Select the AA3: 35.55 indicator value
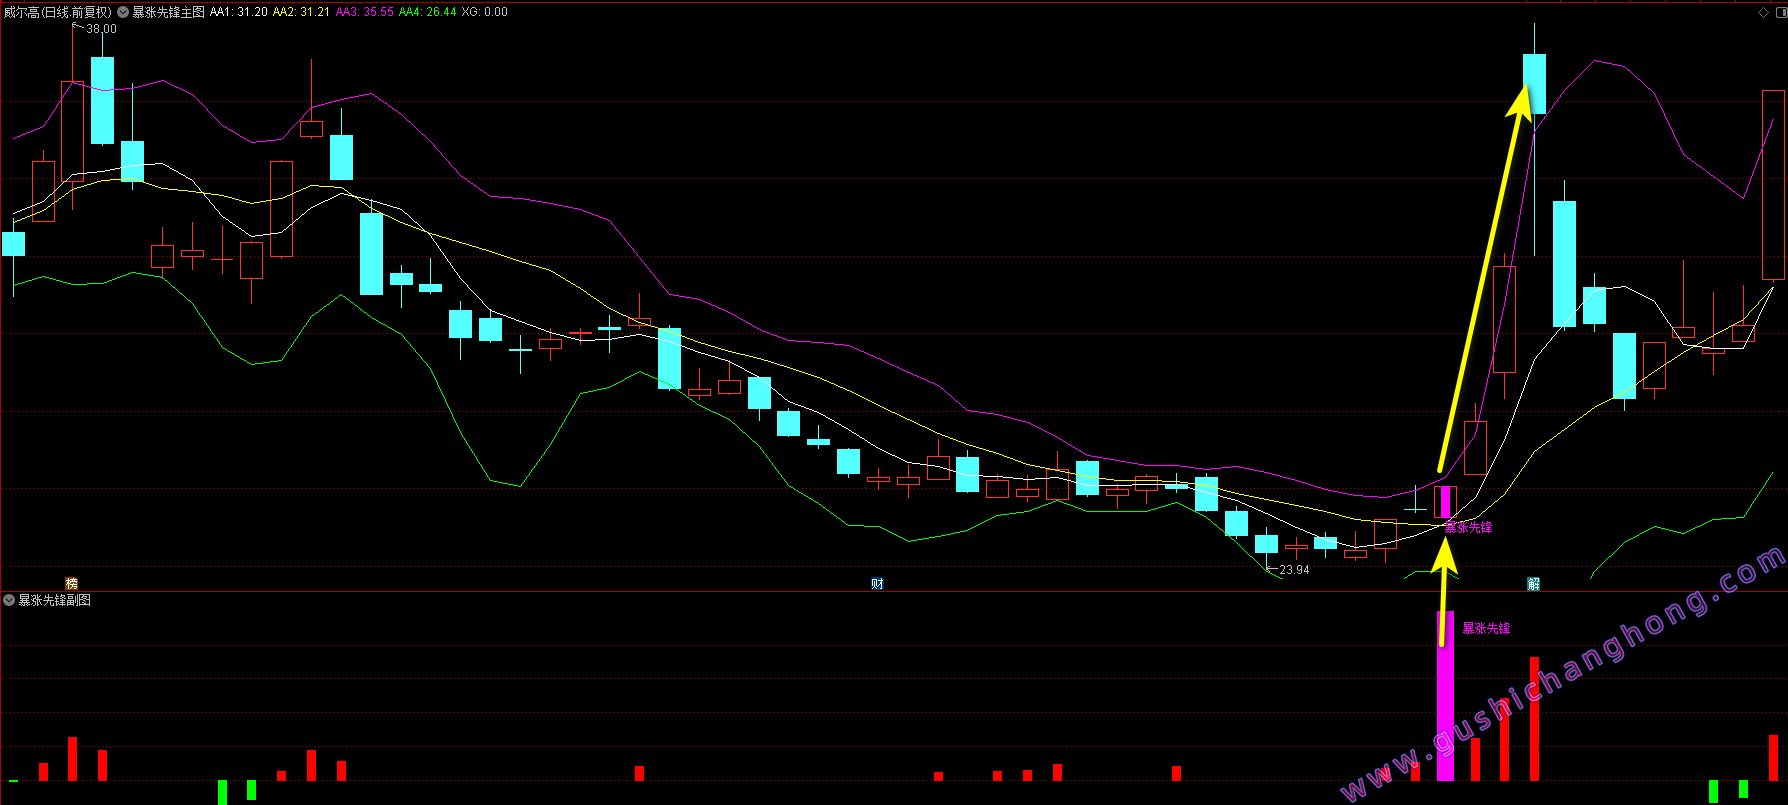 pyautogui.click(x=365, y=12)
